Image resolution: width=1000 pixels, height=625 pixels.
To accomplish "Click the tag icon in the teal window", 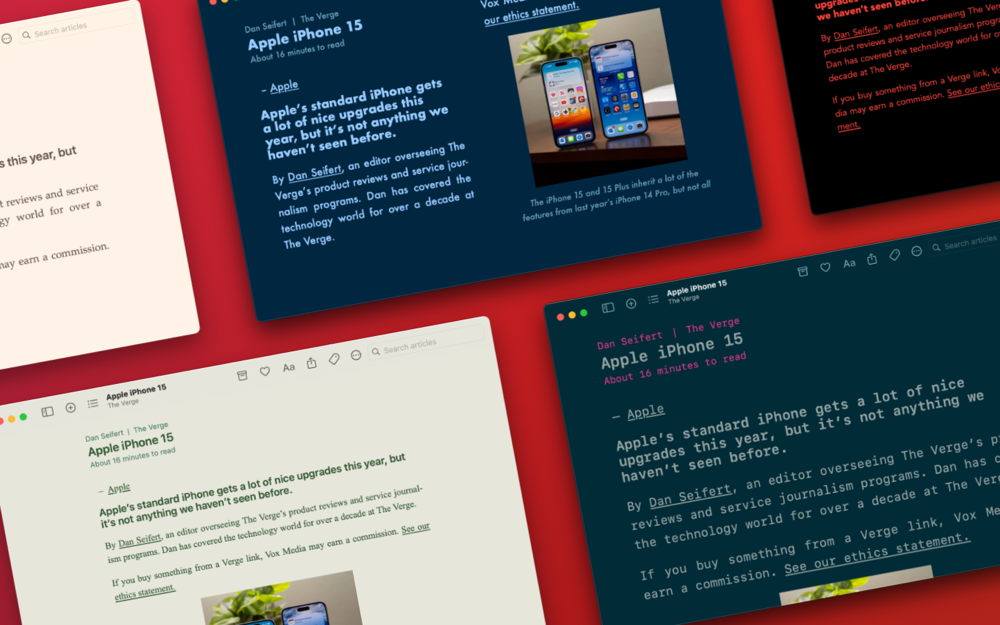I will point(894,255).
